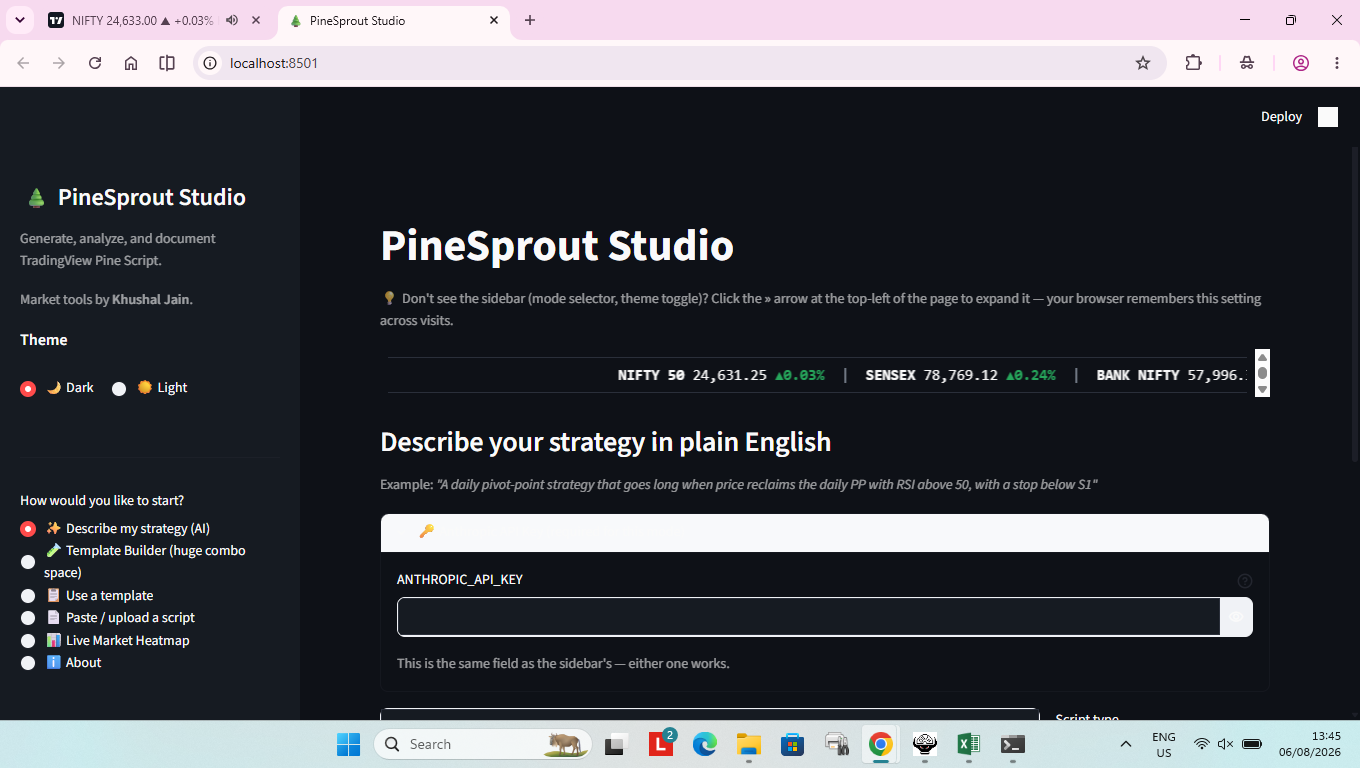This screenshot has width=1360, height=768.
Task: Click the SENSEX 78,769.12 ticker text
Action: coord(960,375)
